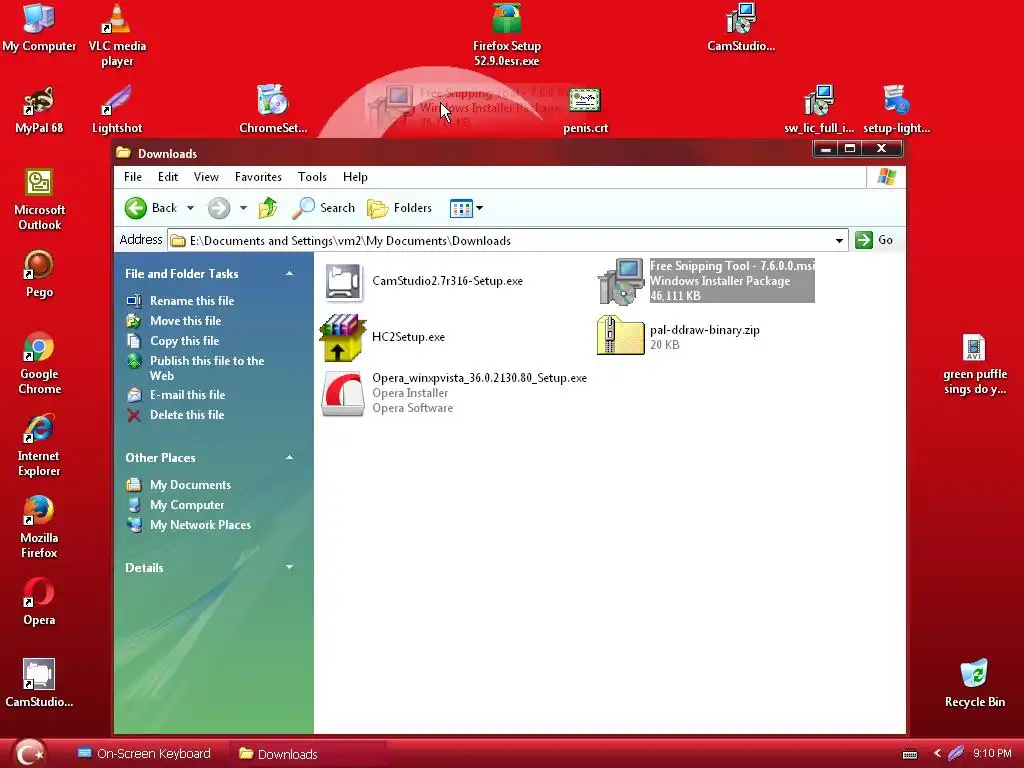
Task: Select Firefox Setup 52.9.0esr.exe on desktop
Action: click(507, 35)
